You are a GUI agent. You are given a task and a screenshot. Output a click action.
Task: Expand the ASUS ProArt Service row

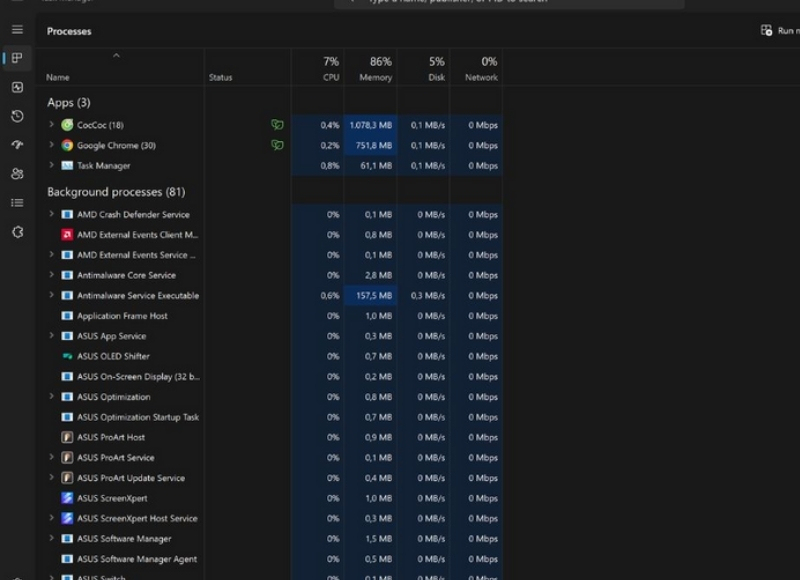click(51, 457)
